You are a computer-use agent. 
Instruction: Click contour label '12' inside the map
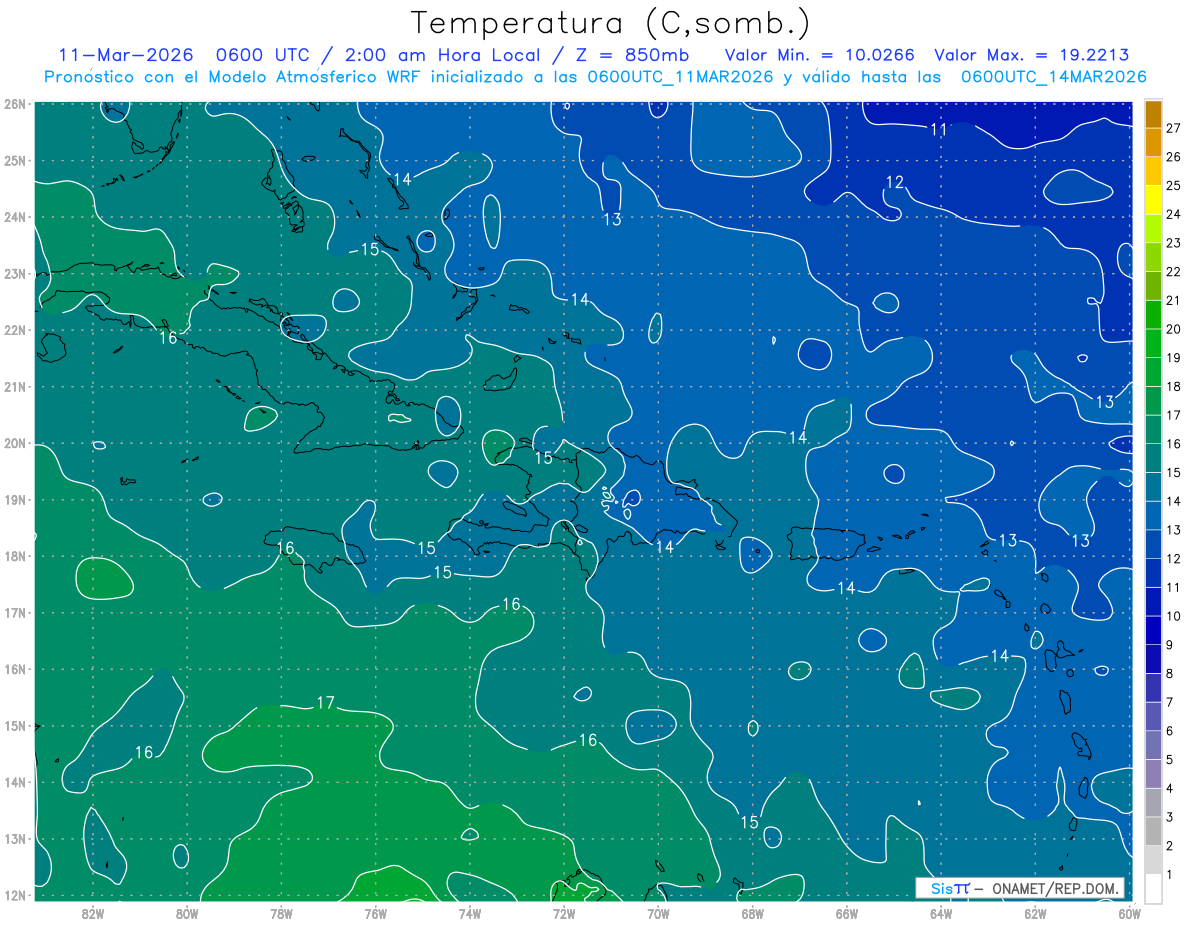[895, 181]
